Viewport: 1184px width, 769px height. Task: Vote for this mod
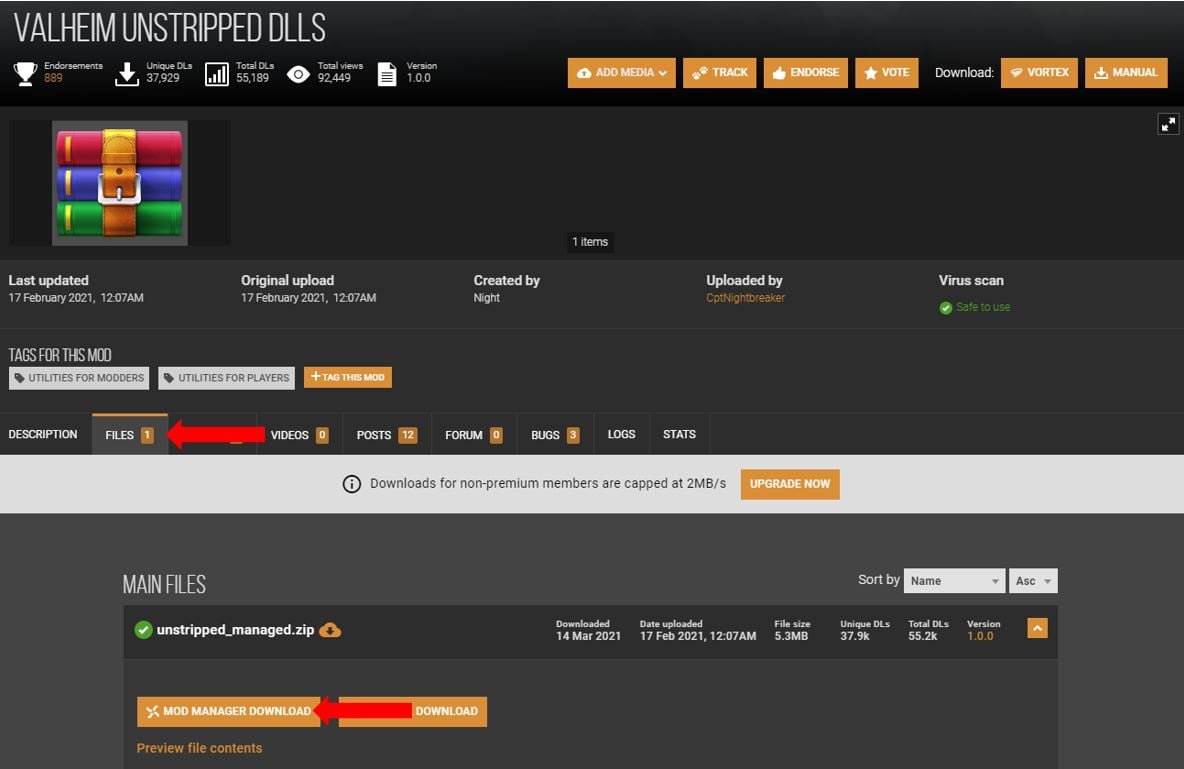pos(886,73)
